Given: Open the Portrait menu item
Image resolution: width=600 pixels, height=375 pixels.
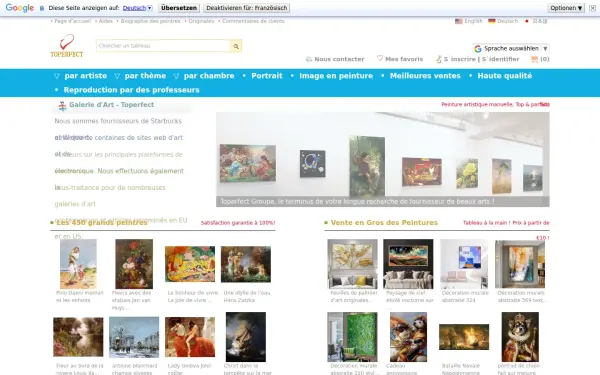Looking at the screenshot, I should point(267,76).
